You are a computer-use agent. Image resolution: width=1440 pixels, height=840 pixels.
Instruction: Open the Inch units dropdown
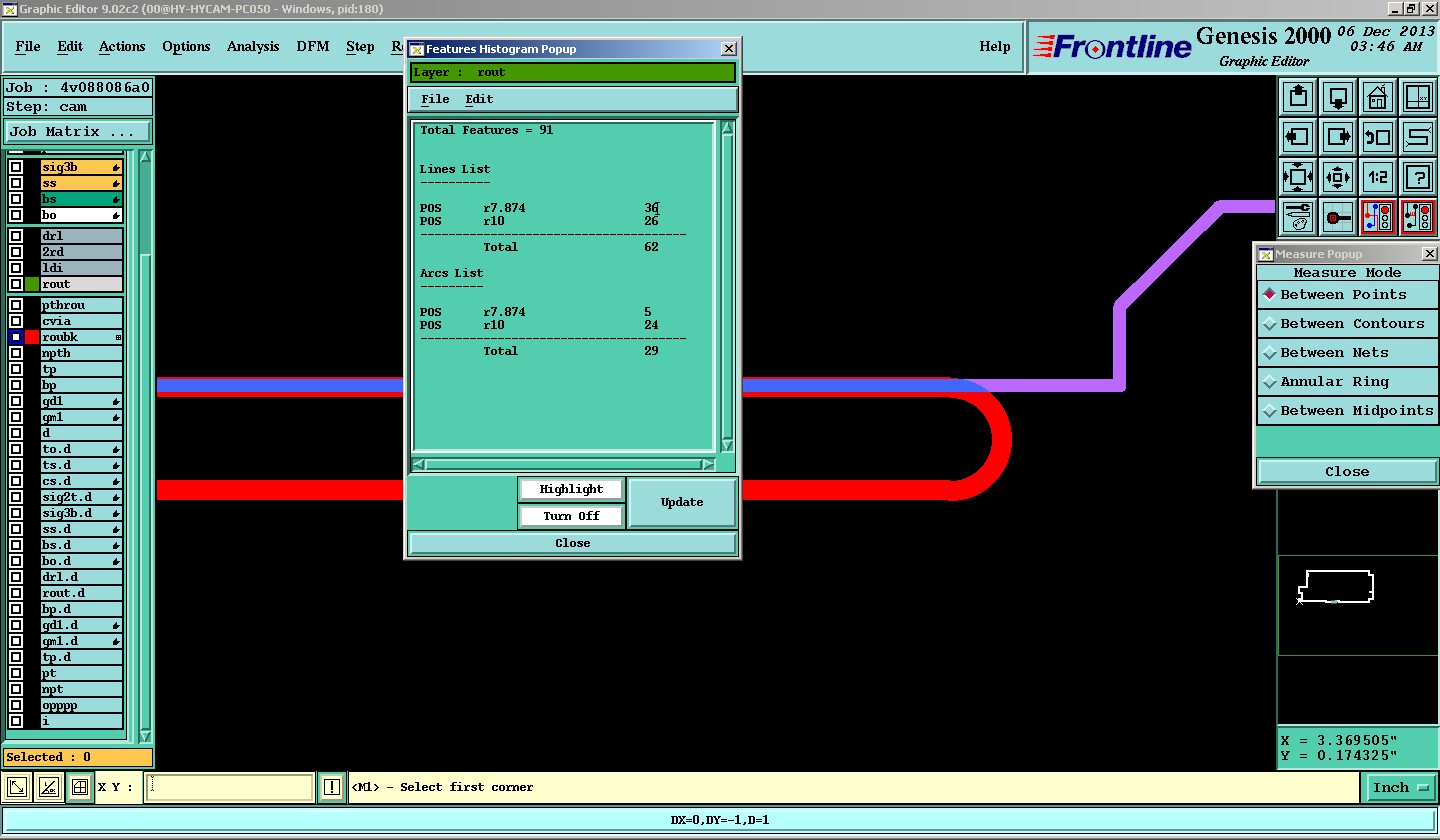[x=1400, y=788]
